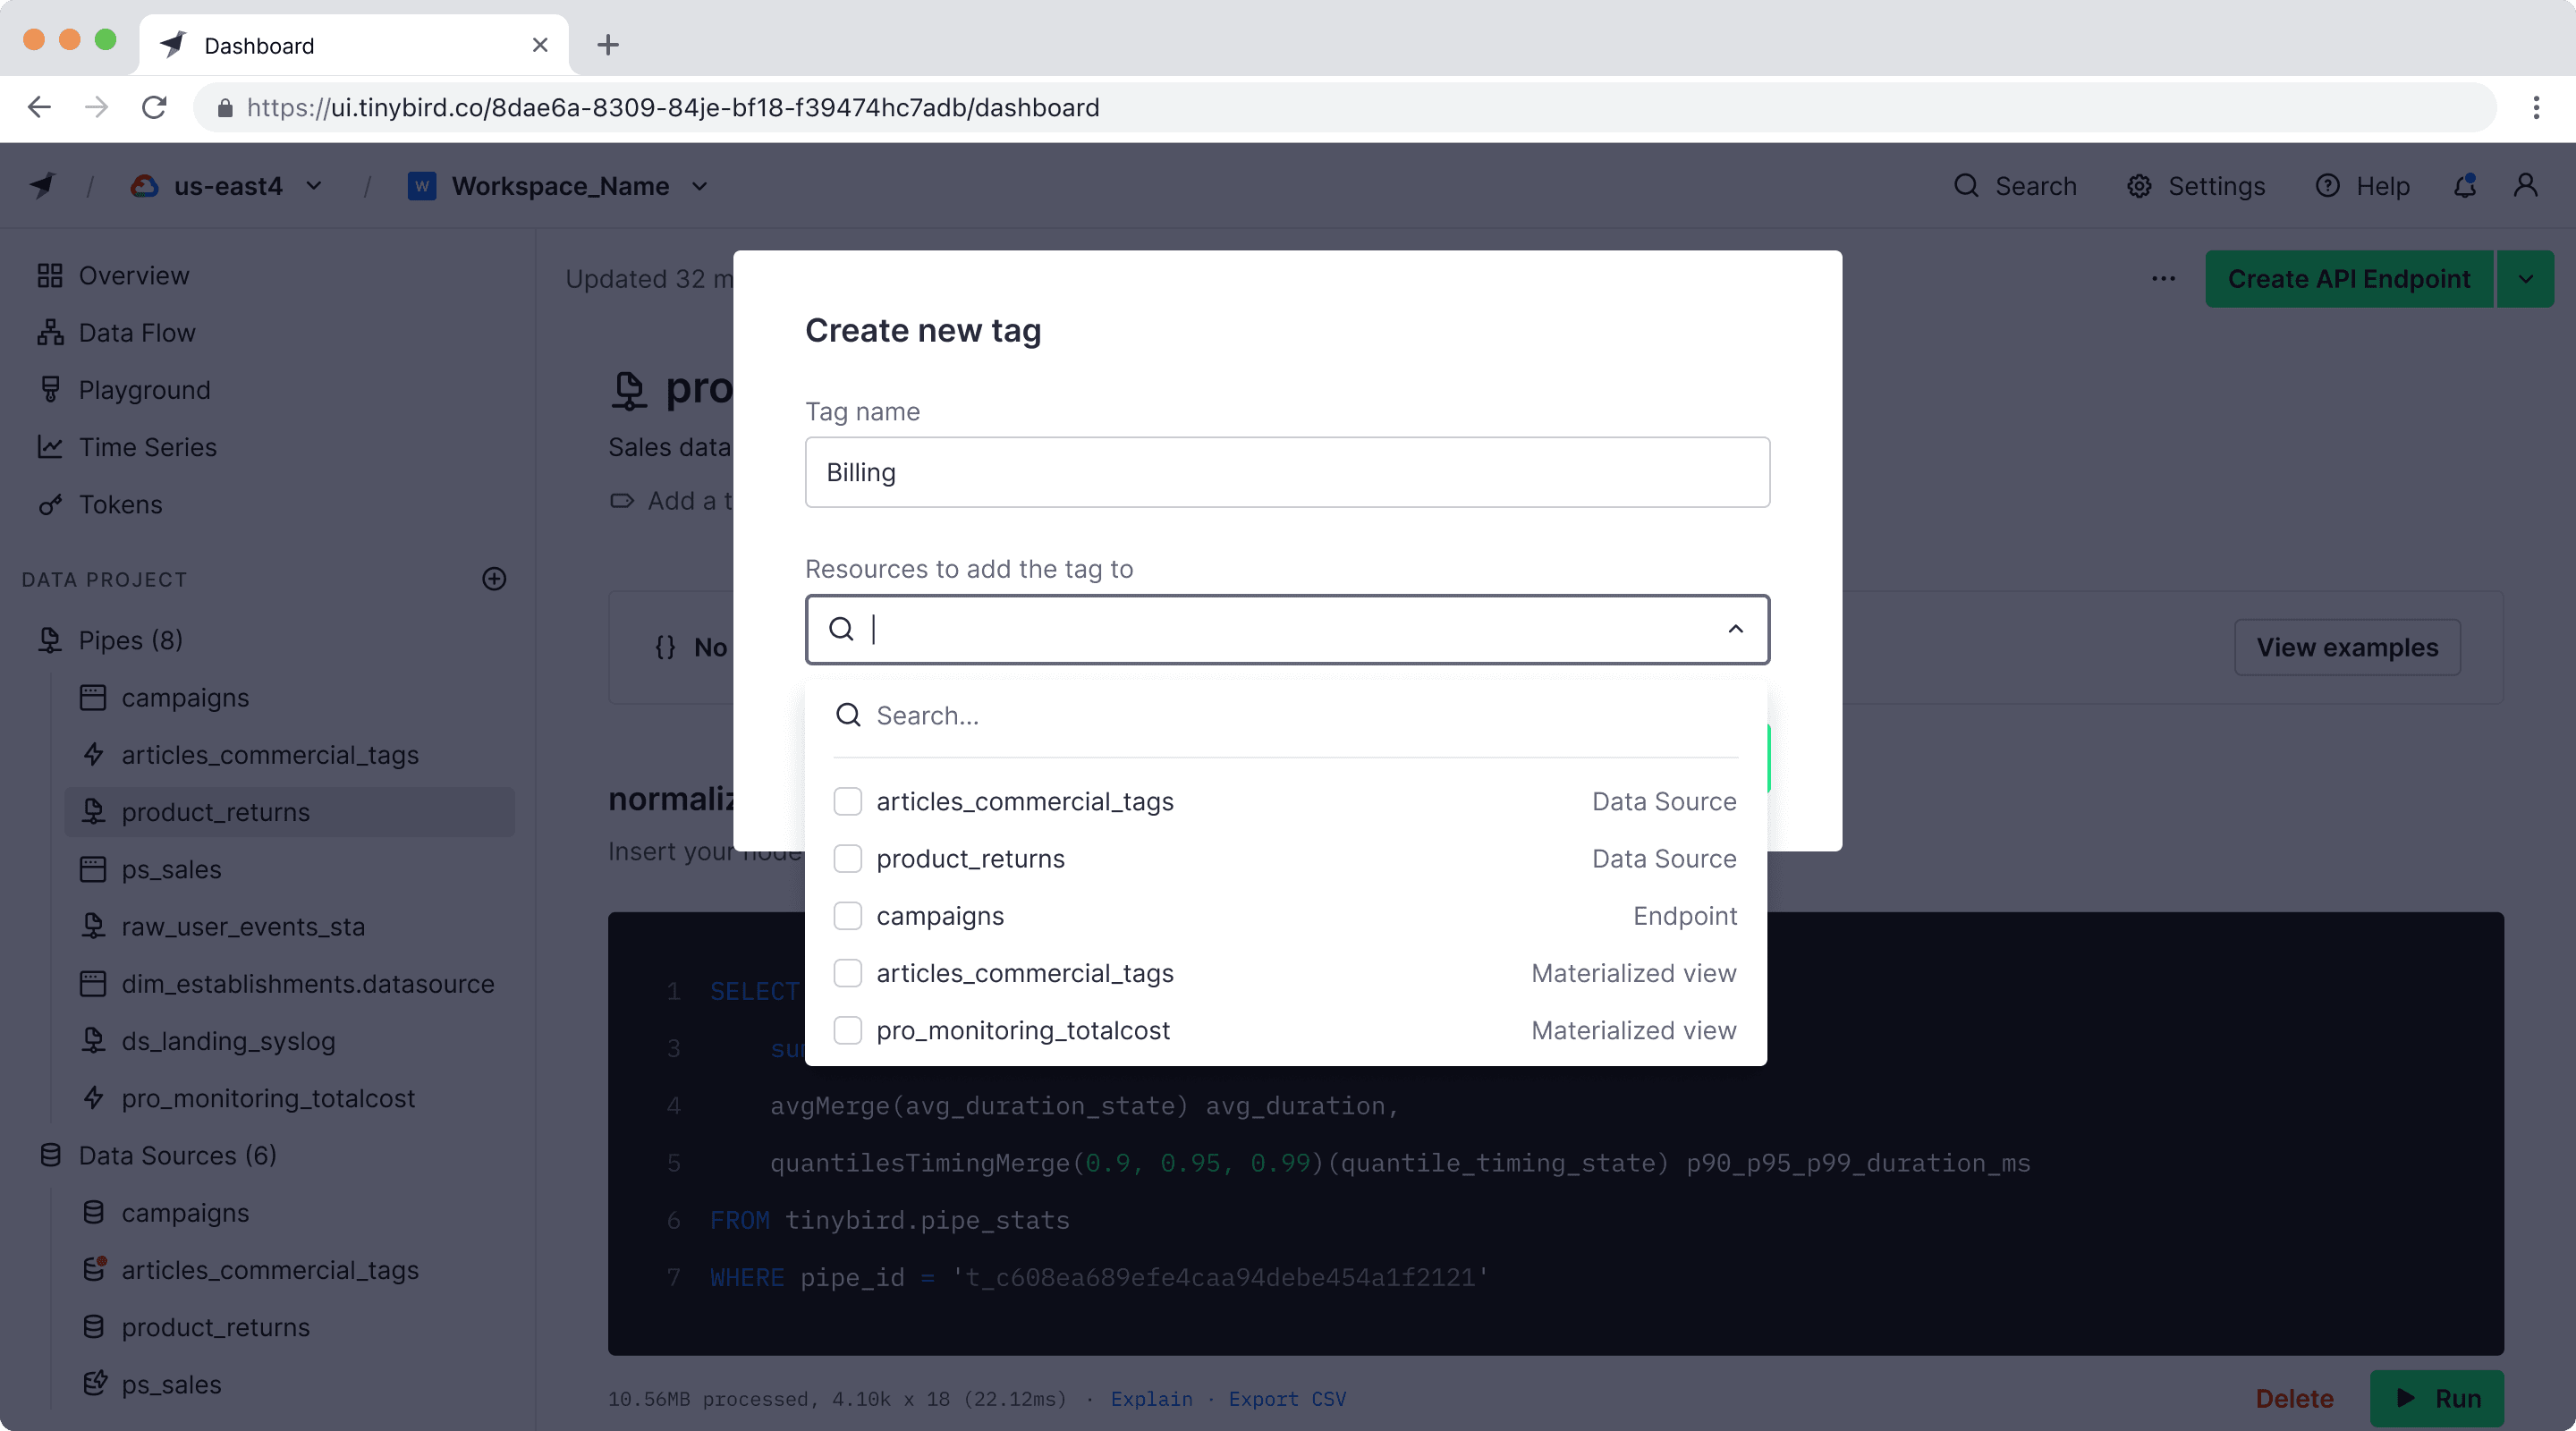This screenshot has width=2576, height=1431.
Task: Click the View examples button
Action: [x=2349, y=647]
